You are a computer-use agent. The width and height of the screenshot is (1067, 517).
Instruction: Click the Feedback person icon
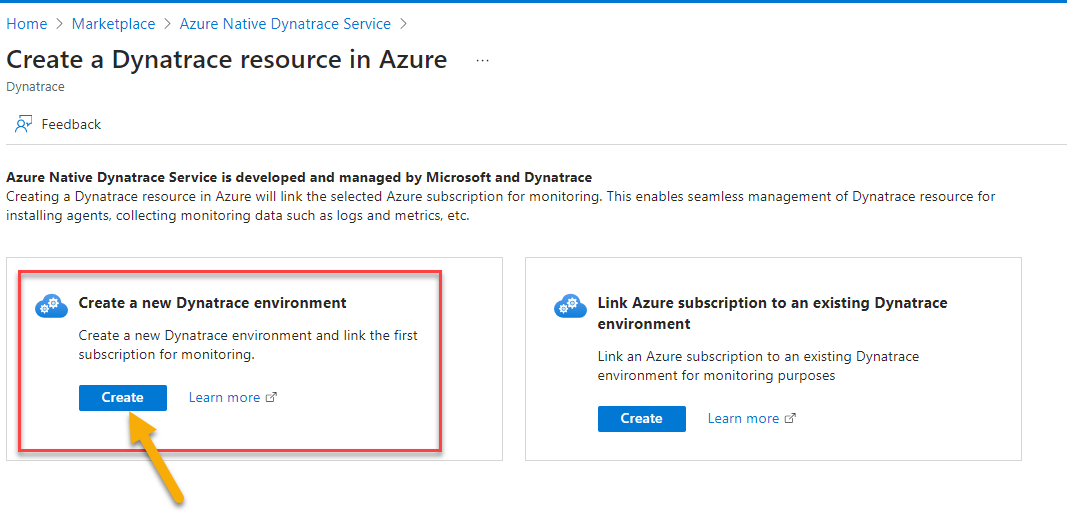tap(23, 124)
